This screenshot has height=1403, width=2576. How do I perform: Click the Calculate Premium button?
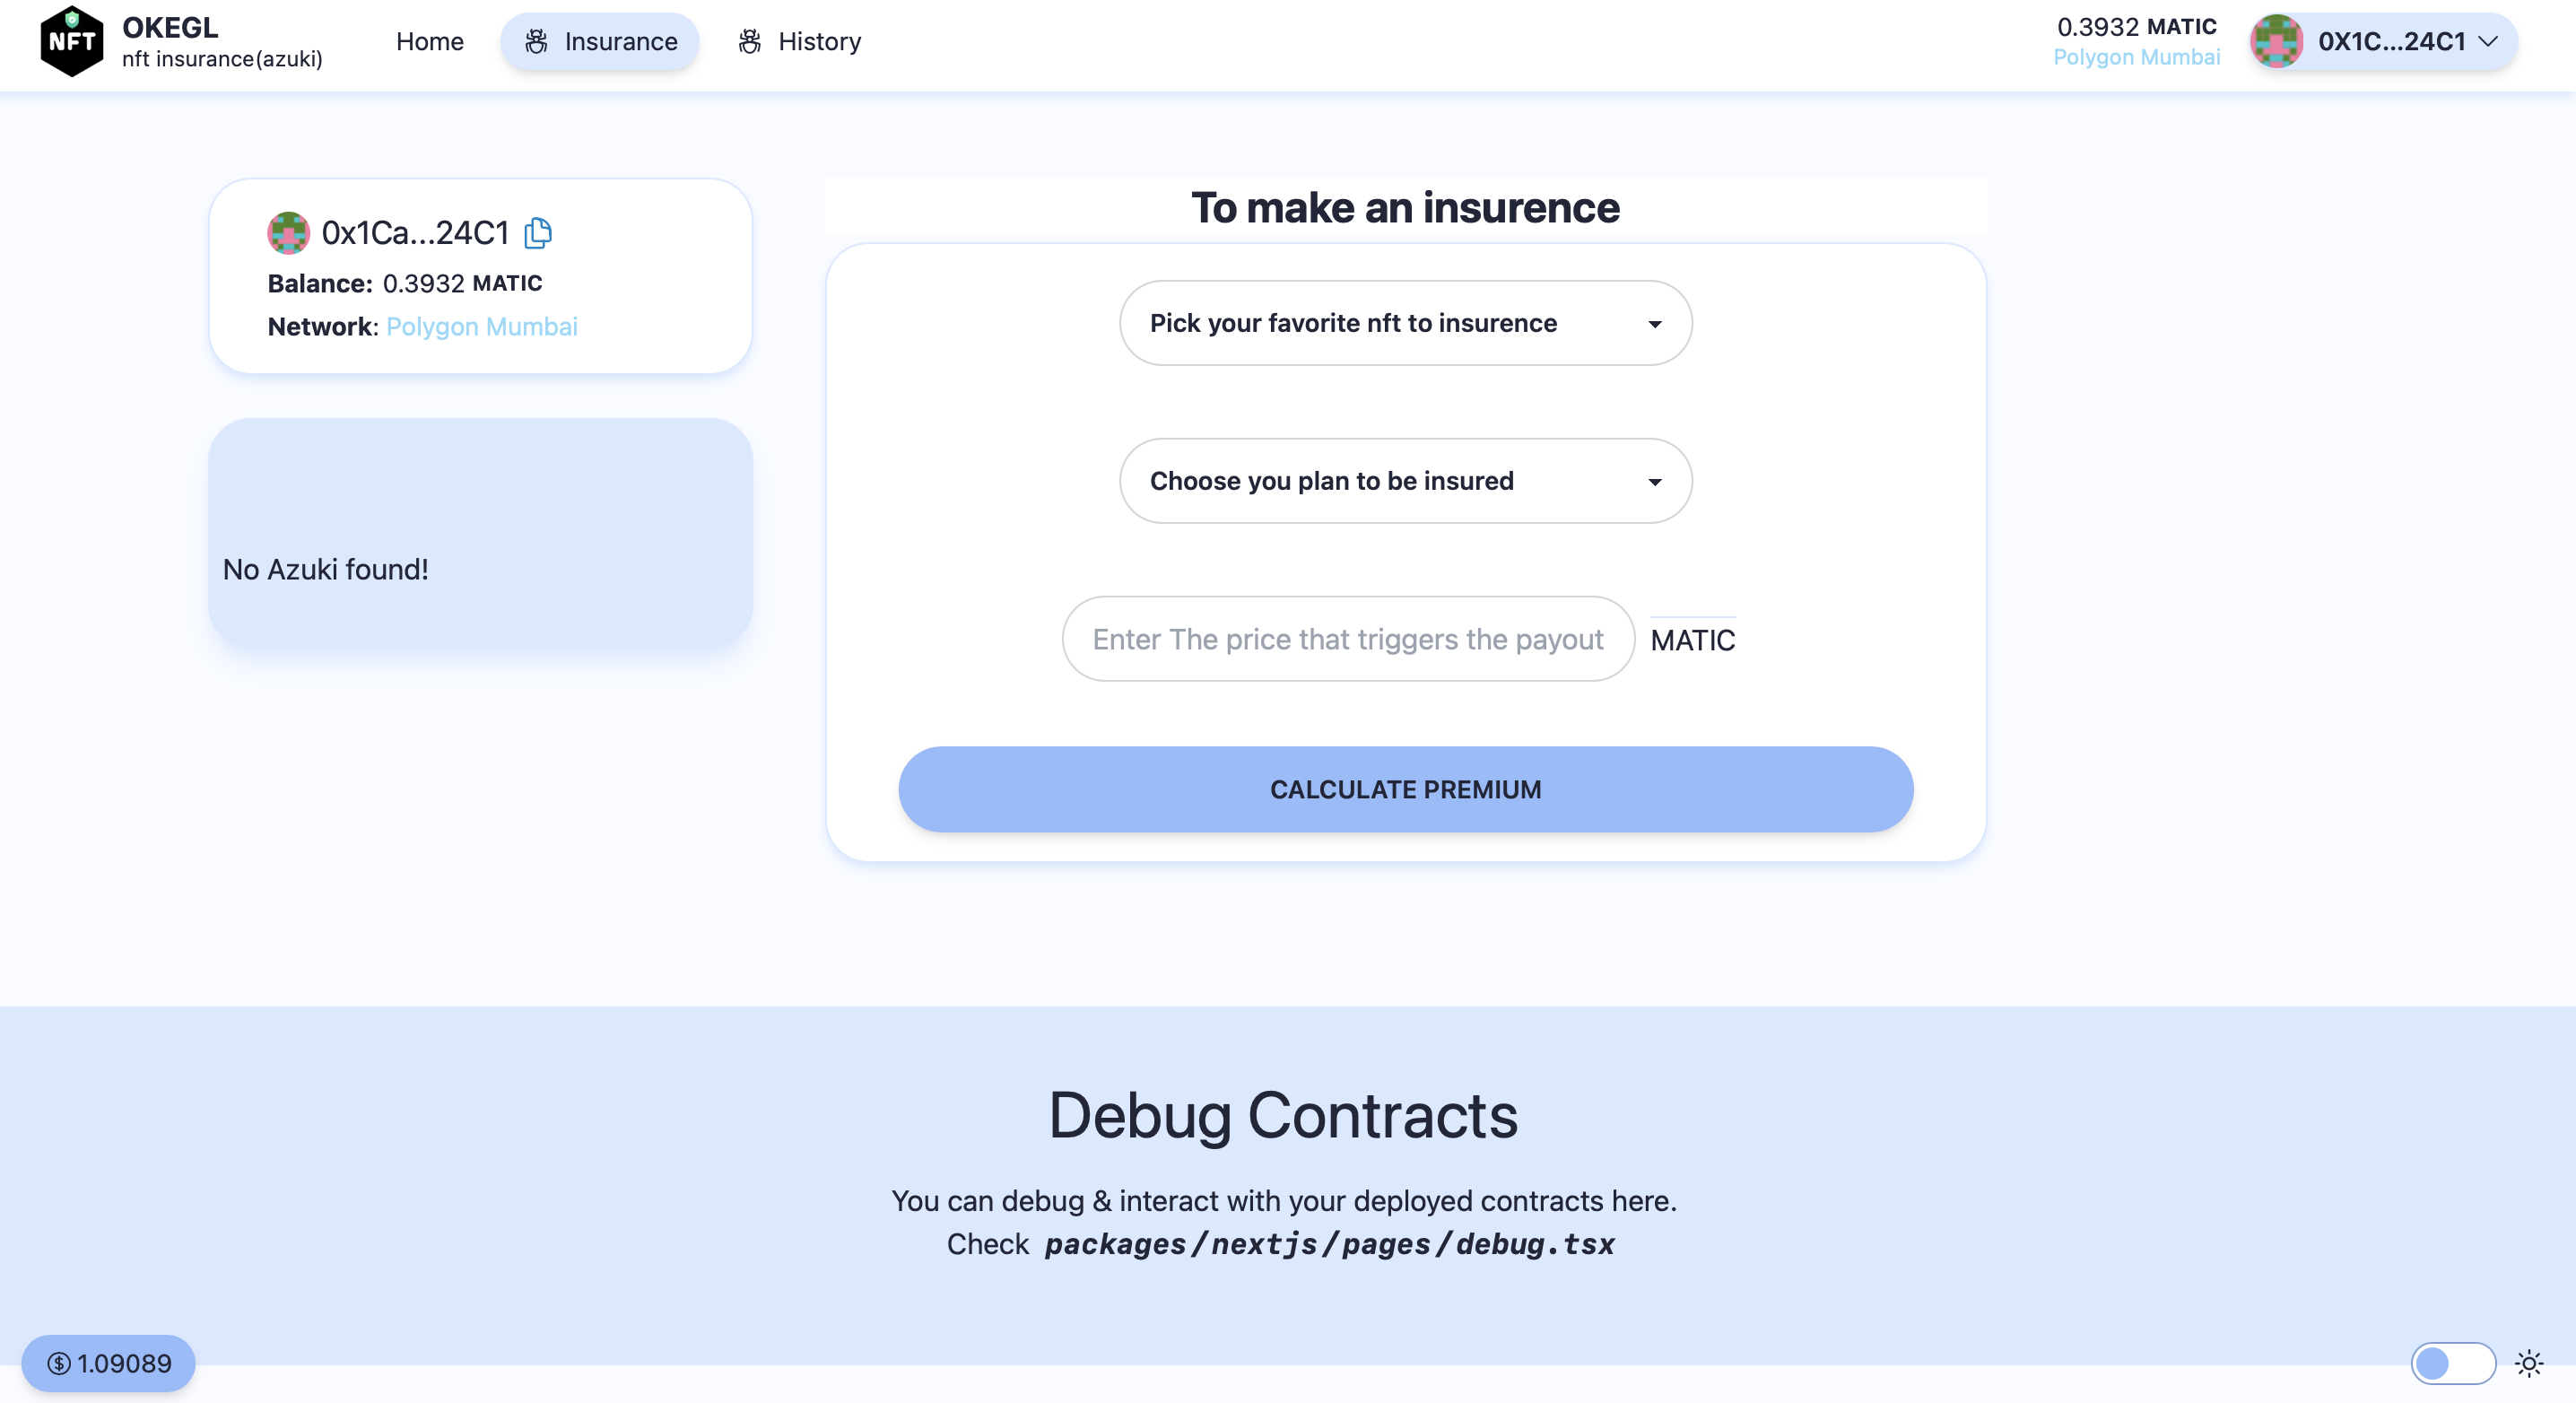1405,789
